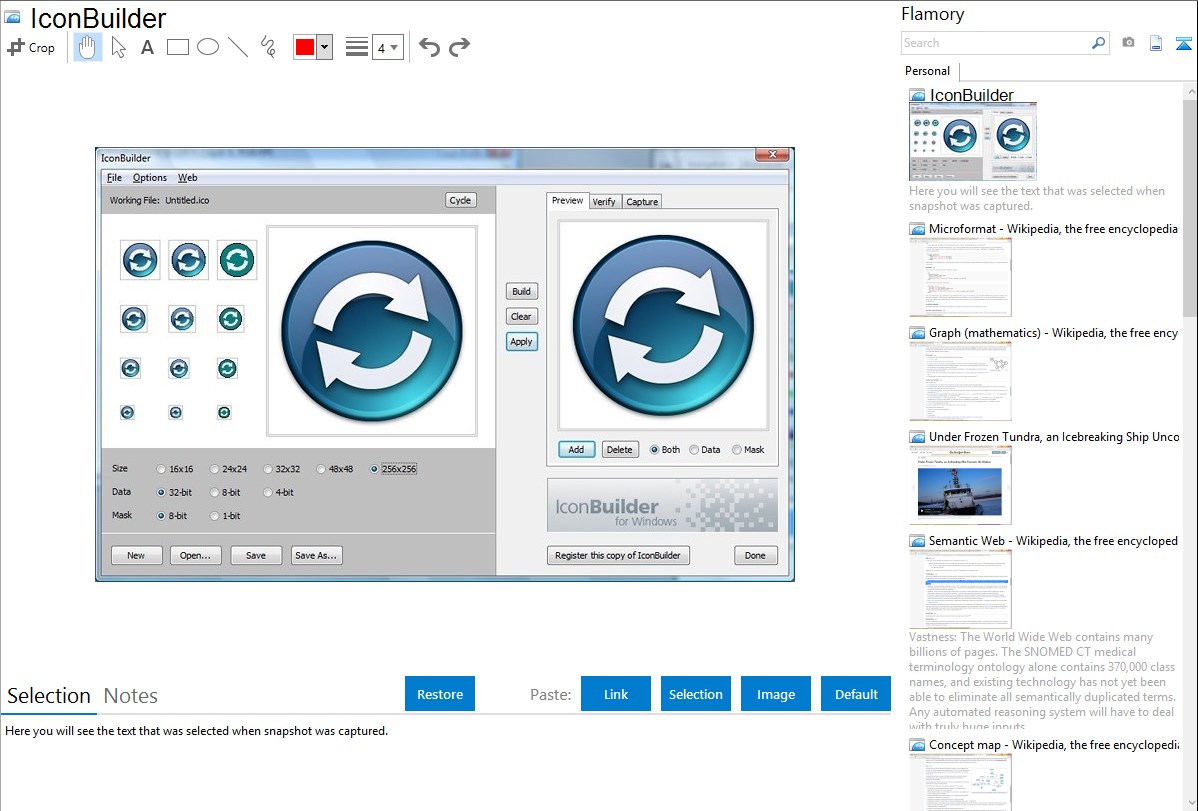1198x811 pixels.
Task: Click the Restore button
Action: [x=440, y=693]
